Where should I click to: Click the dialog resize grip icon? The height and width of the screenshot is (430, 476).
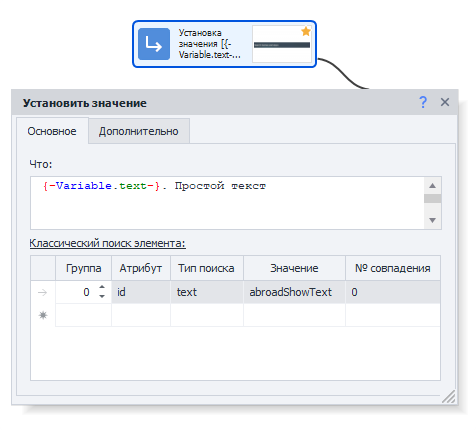tap(449, 397)
